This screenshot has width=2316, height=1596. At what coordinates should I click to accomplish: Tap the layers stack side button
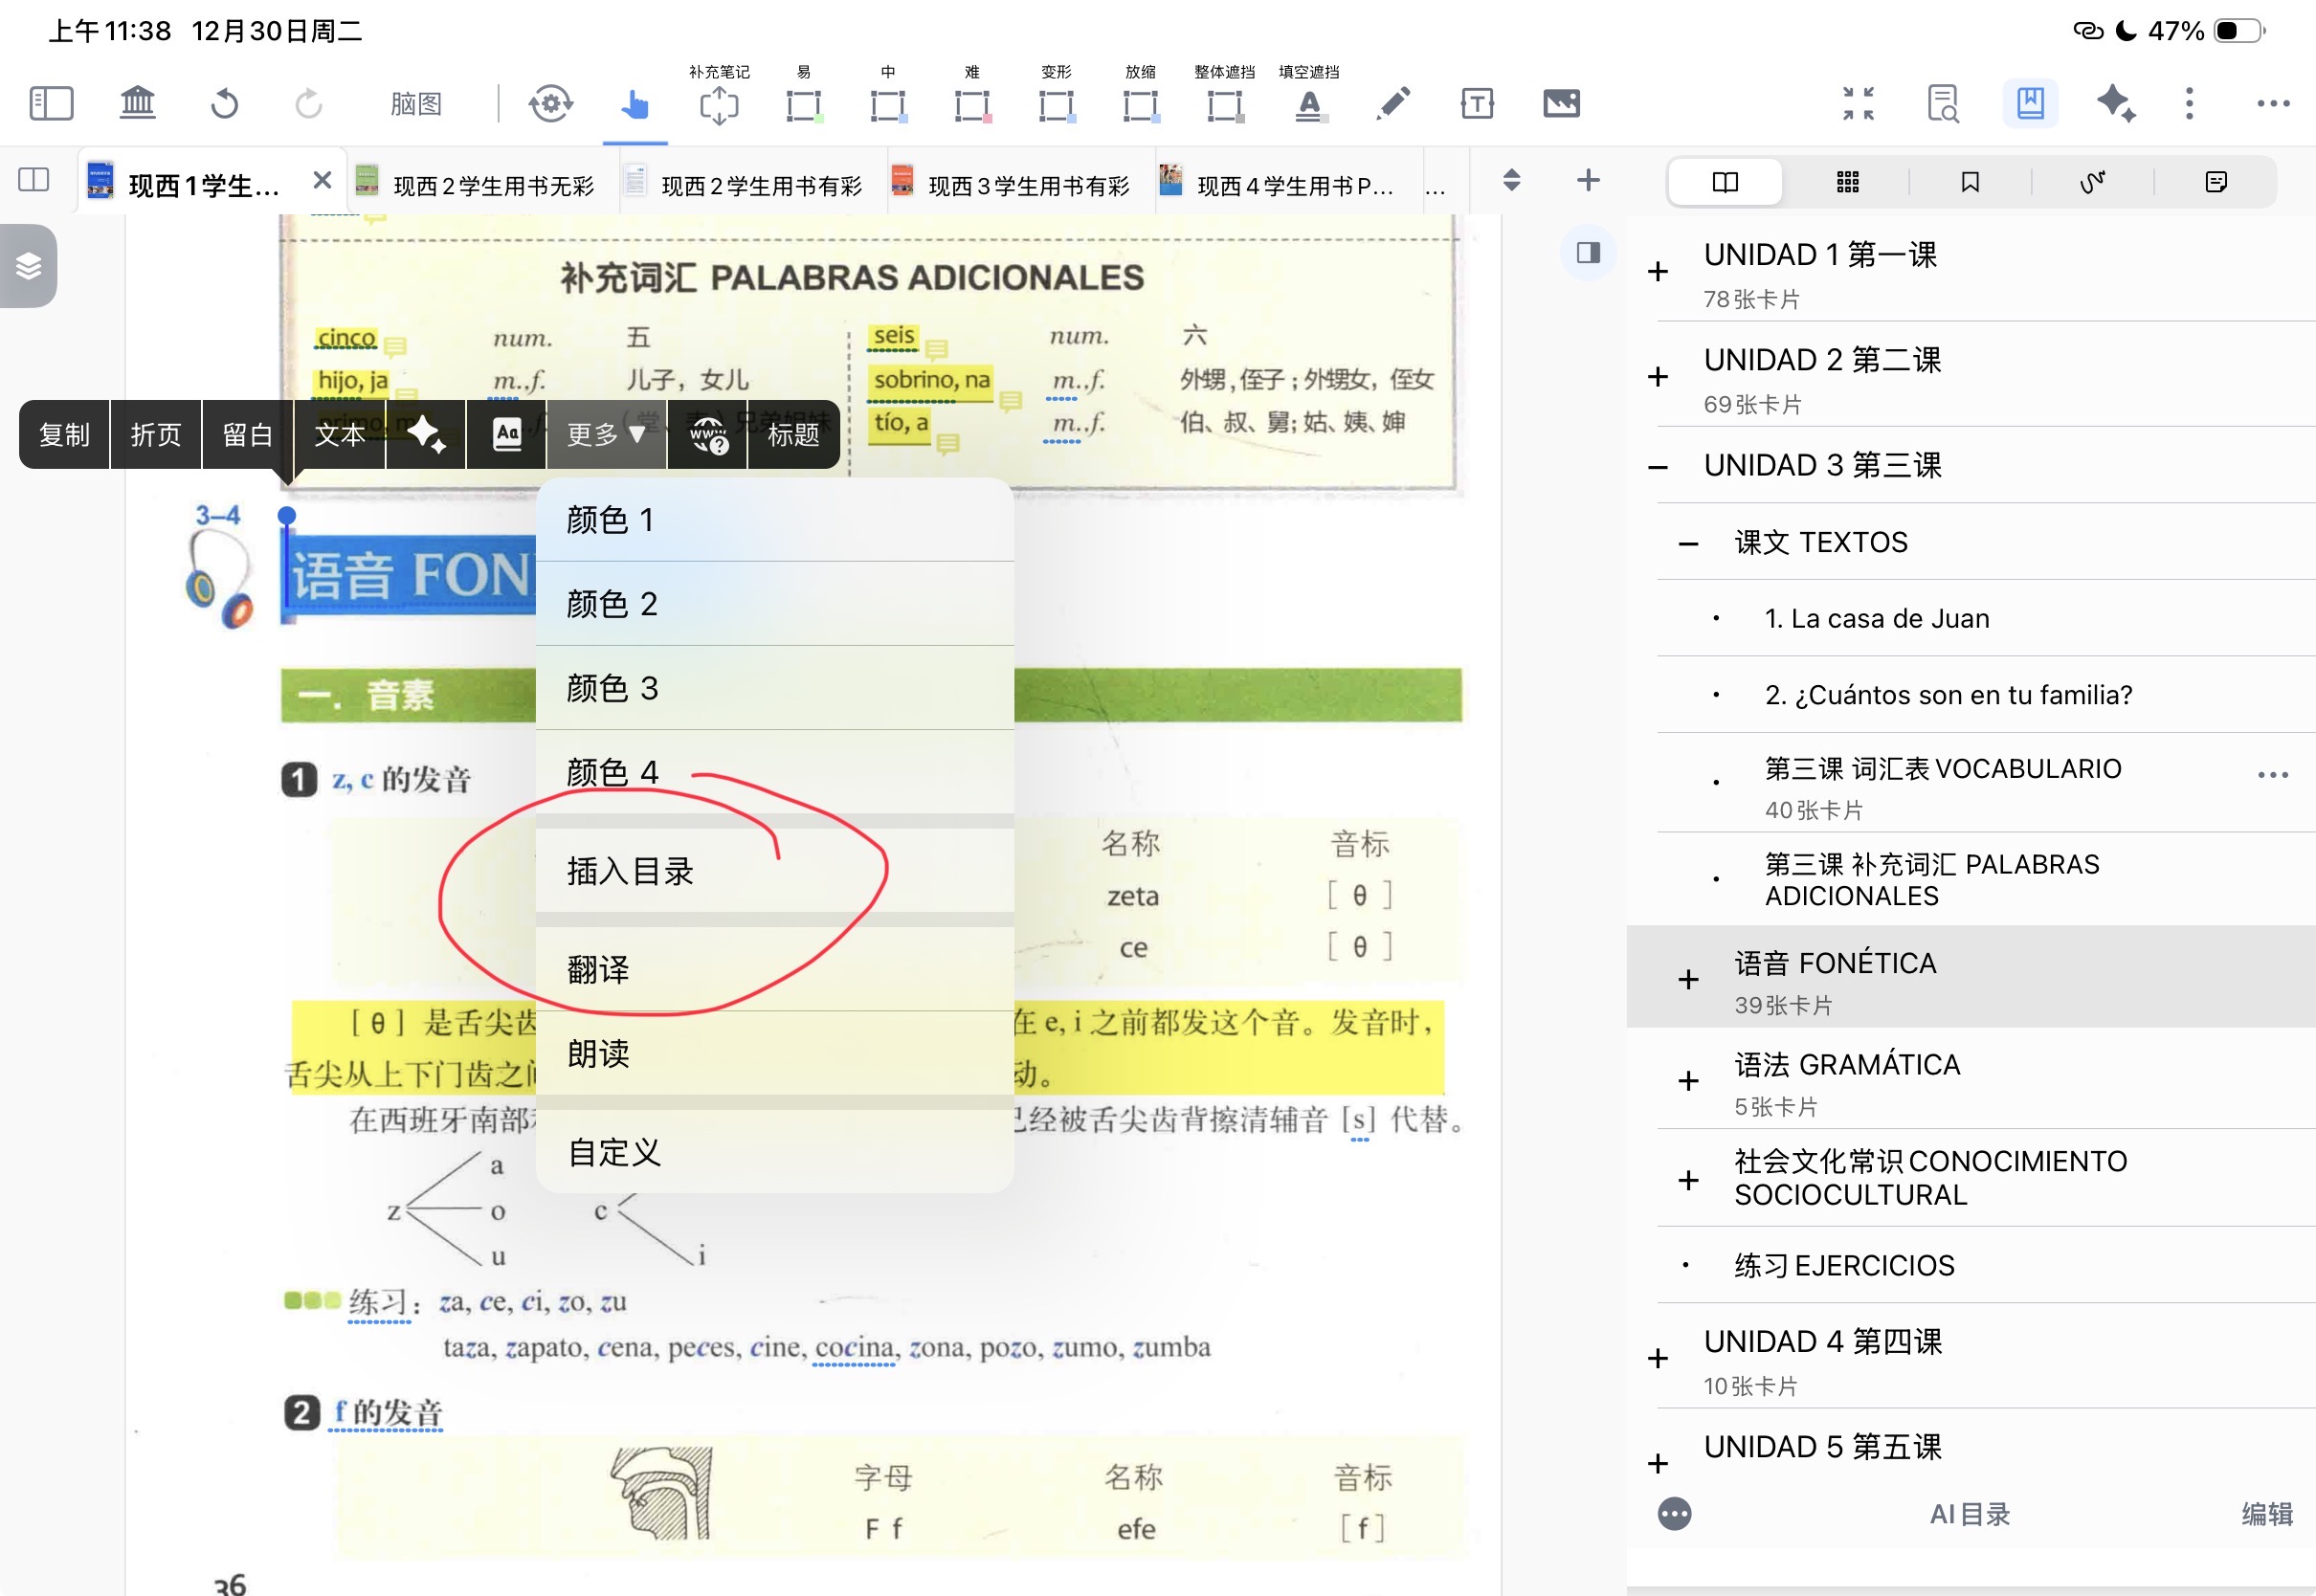pyautogui.click(x=28, y=266)
